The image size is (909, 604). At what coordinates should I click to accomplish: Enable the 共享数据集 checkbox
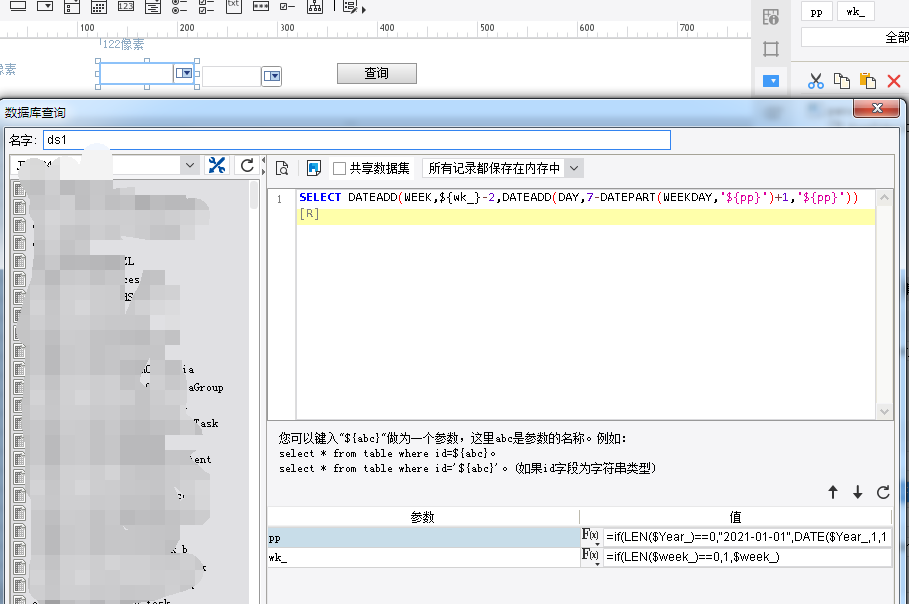click(340, 168)
